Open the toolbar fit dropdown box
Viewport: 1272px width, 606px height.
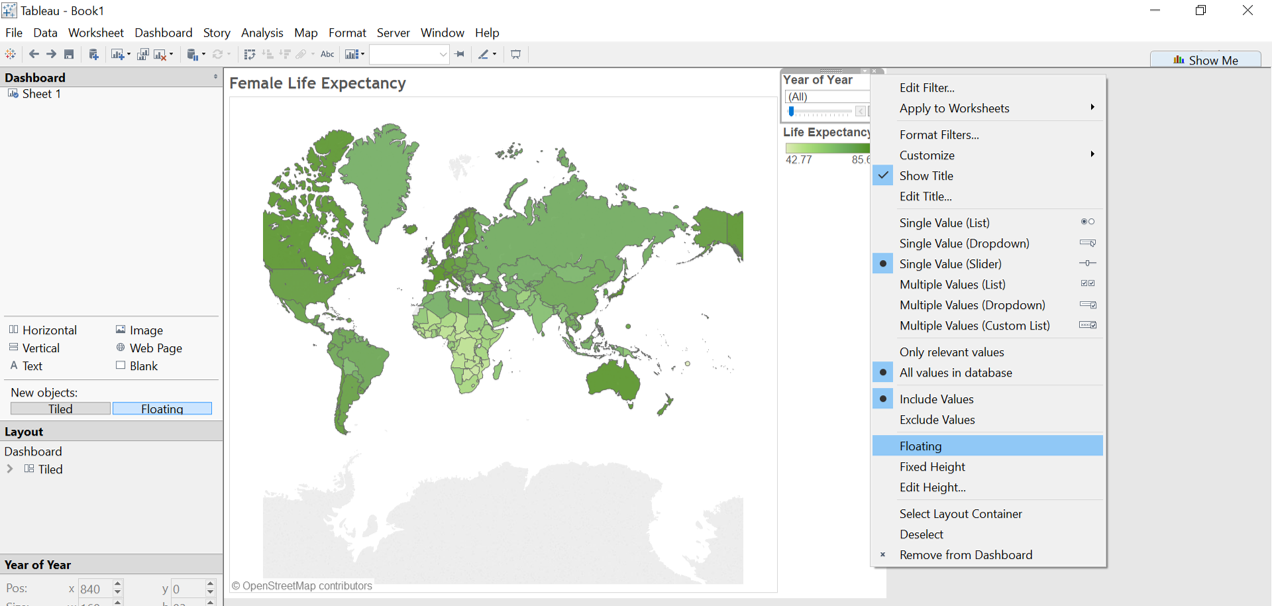click(x=409, y=55)
